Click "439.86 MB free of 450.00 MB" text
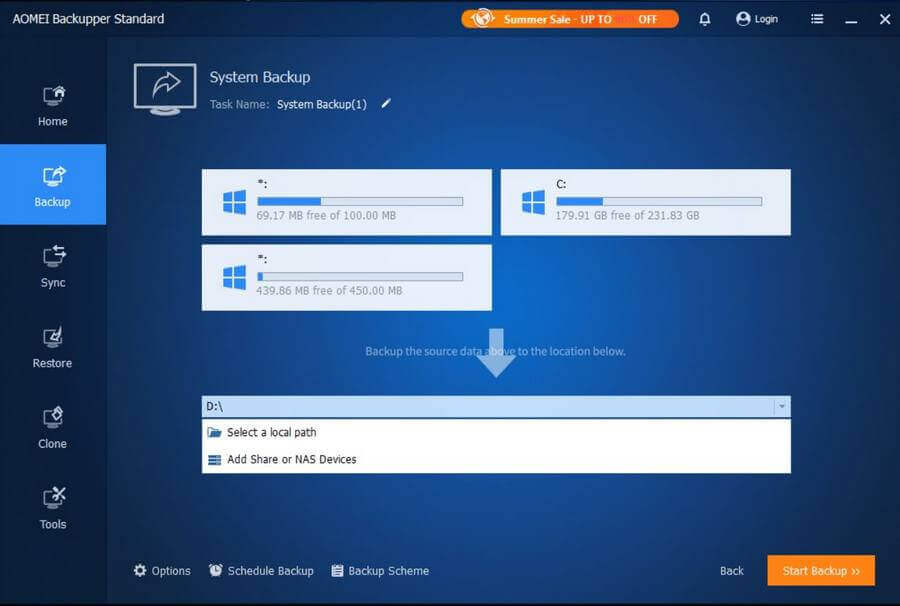900x606 pixels. 329,291
